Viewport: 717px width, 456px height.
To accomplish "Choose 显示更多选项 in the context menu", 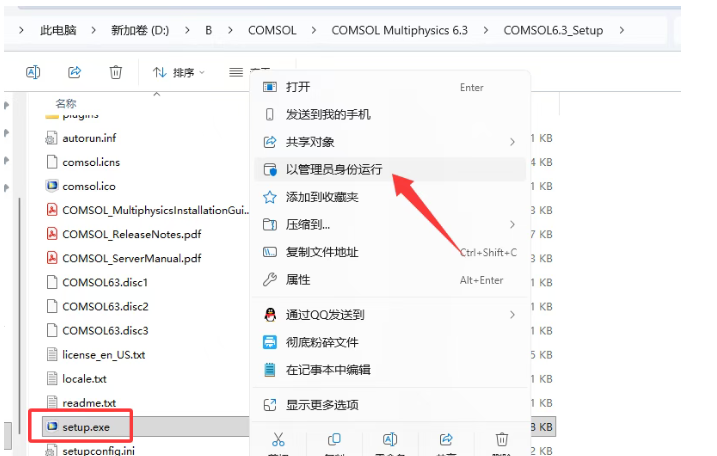I will tap(390, 405).
